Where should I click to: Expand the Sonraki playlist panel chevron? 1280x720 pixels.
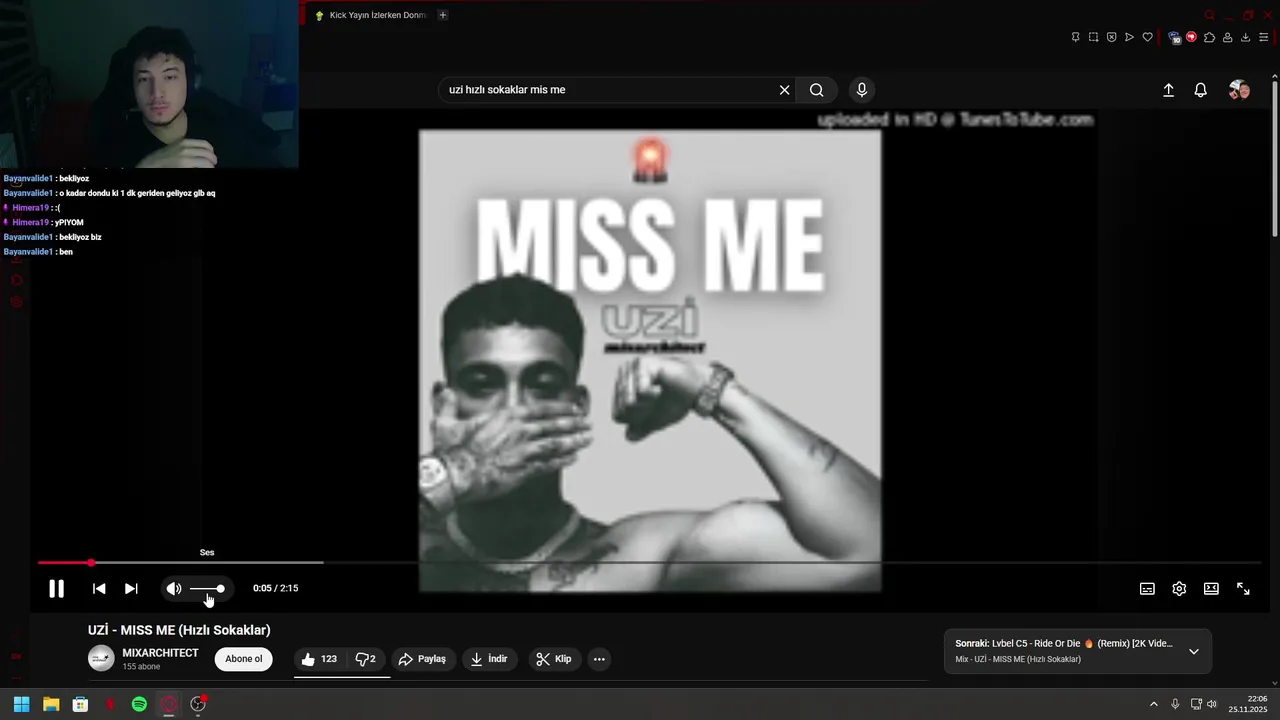click(1193, 651)
